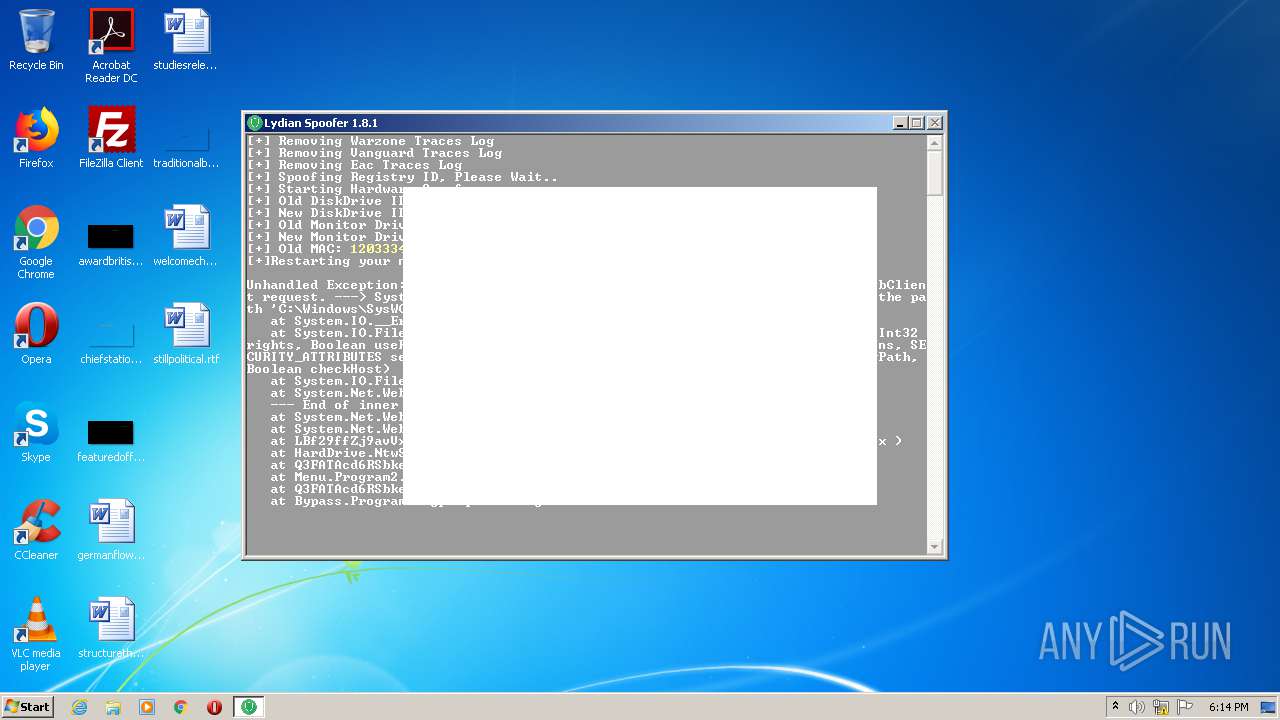Screen dimensions: 1280x720
Task: Show hidden system tray icons
Action: tap(1115, 707)
